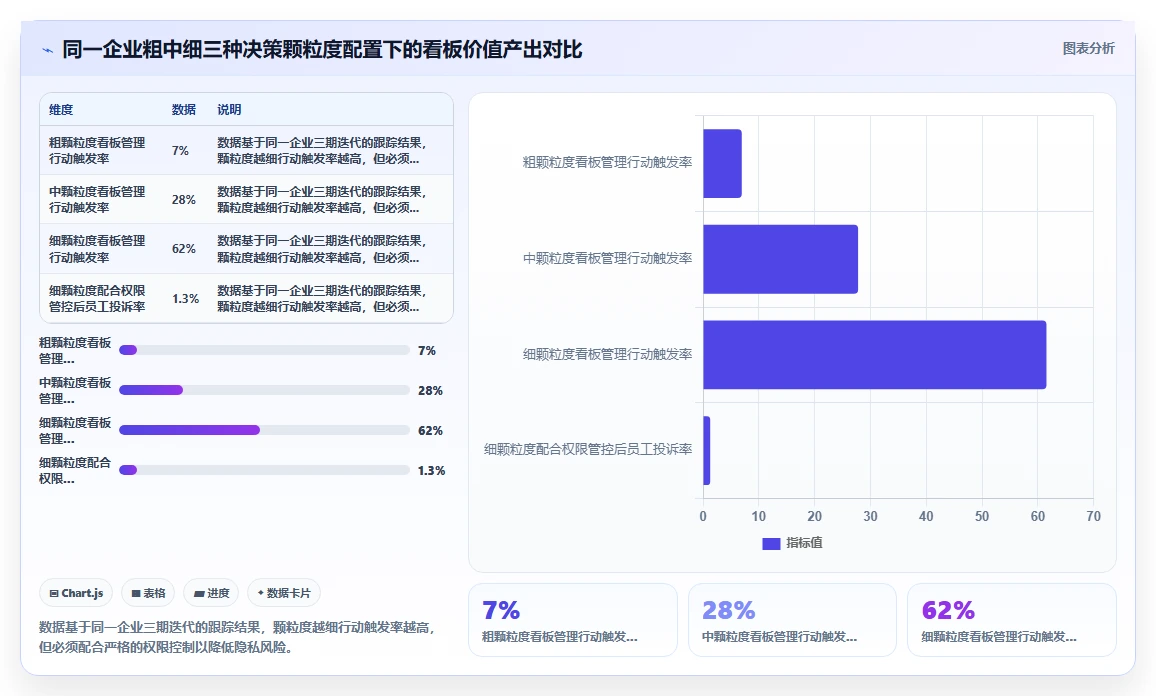Select the 数据卡片 tag chip

[x=284, y=593]
